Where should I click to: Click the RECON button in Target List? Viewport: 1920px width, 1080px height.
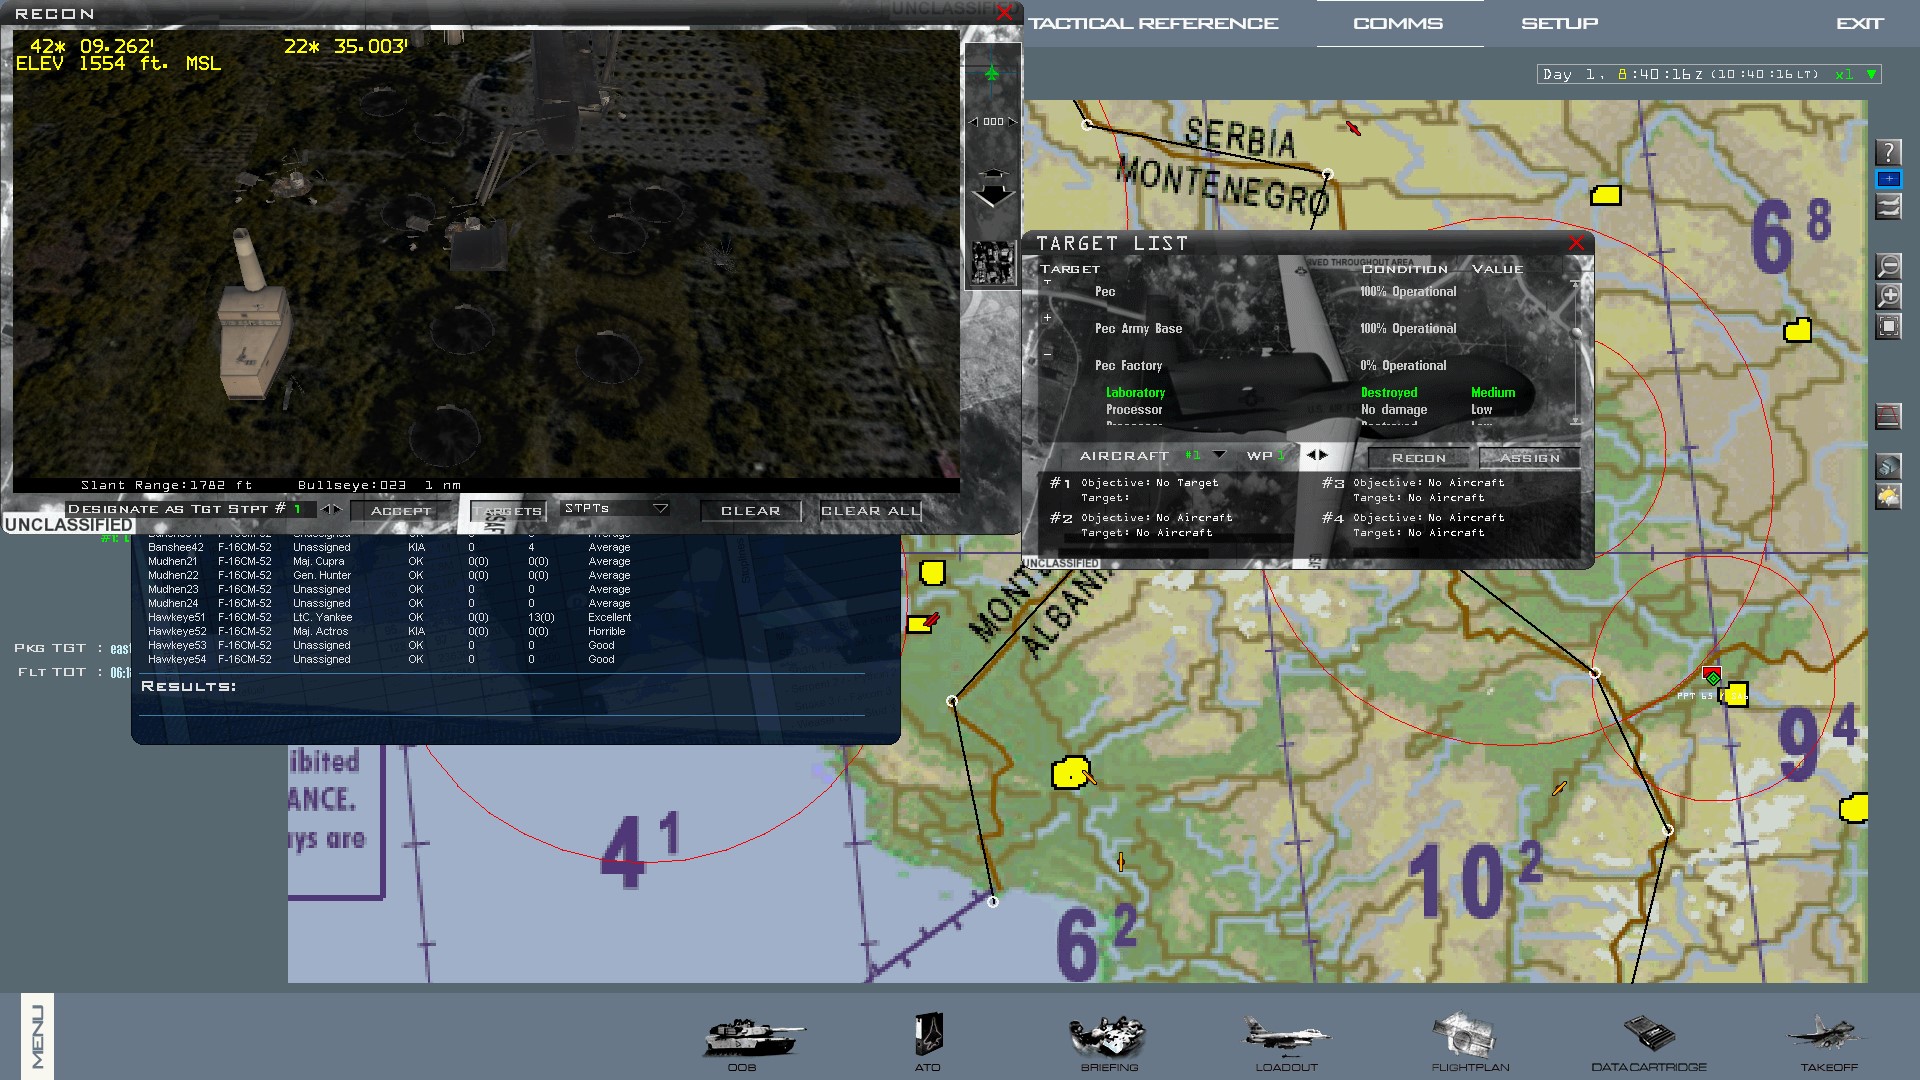[x=1418, y=458]
